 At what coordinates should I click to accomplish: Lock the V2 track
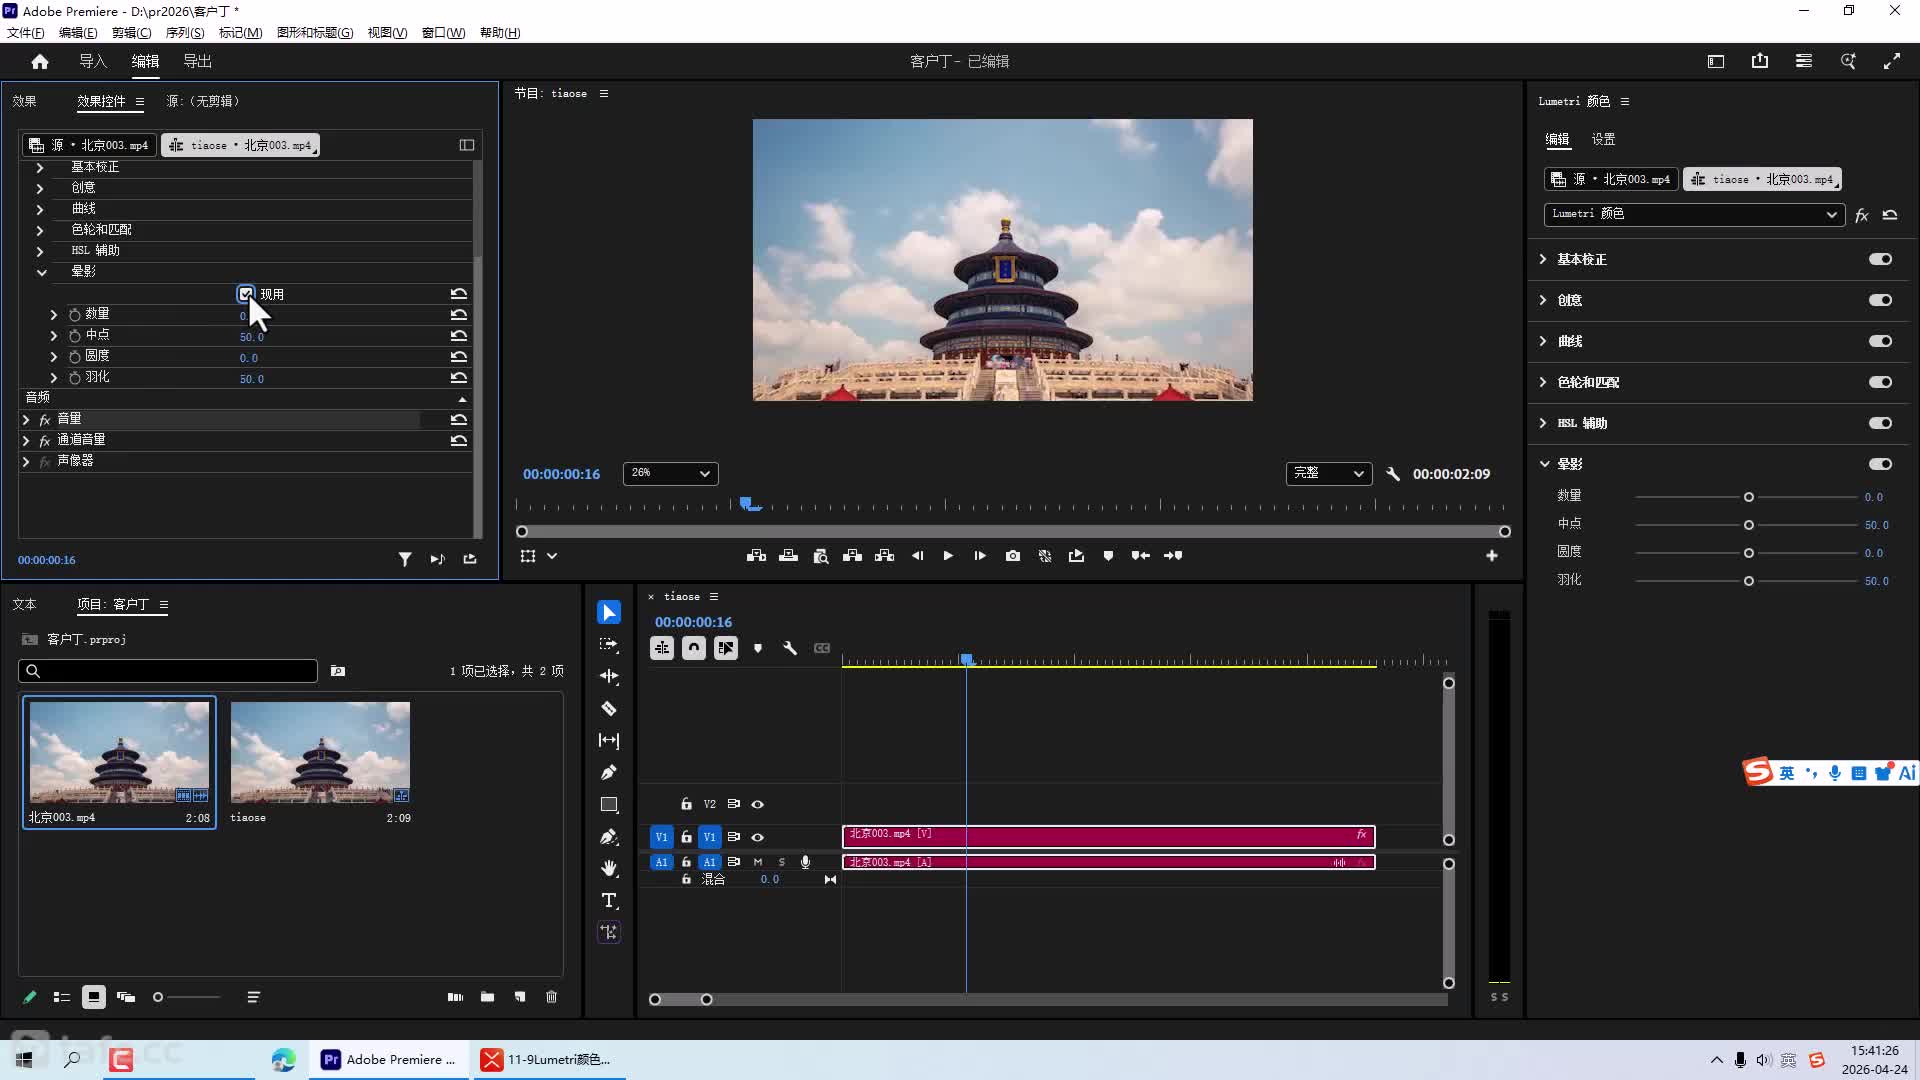point(686,804)
